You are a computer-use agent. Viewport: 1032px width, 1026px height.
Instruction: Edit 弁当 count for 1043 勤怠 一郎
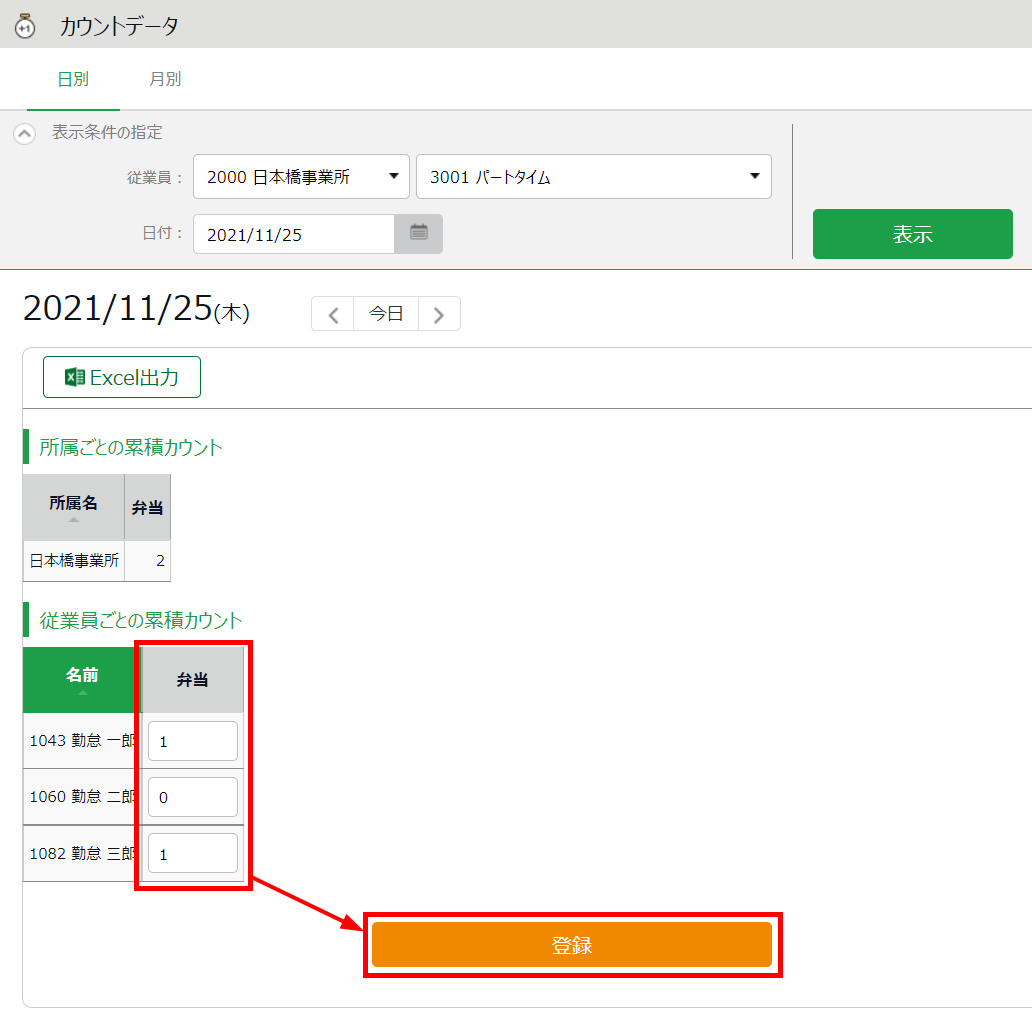pyautogui.click(x=193, y=741)
